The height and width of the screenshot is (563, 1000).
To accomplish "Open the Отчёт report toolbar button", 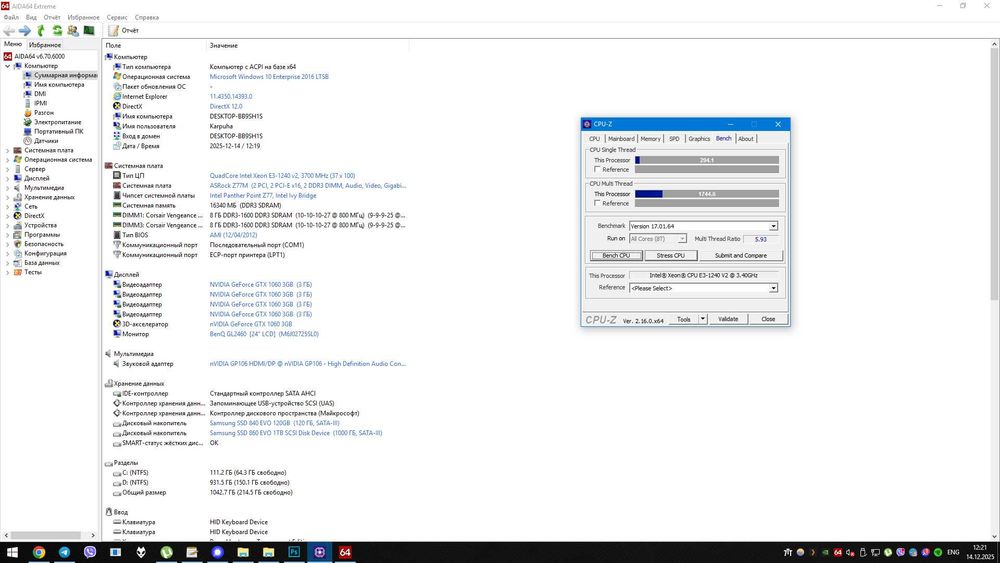I will tap(124, 31).
